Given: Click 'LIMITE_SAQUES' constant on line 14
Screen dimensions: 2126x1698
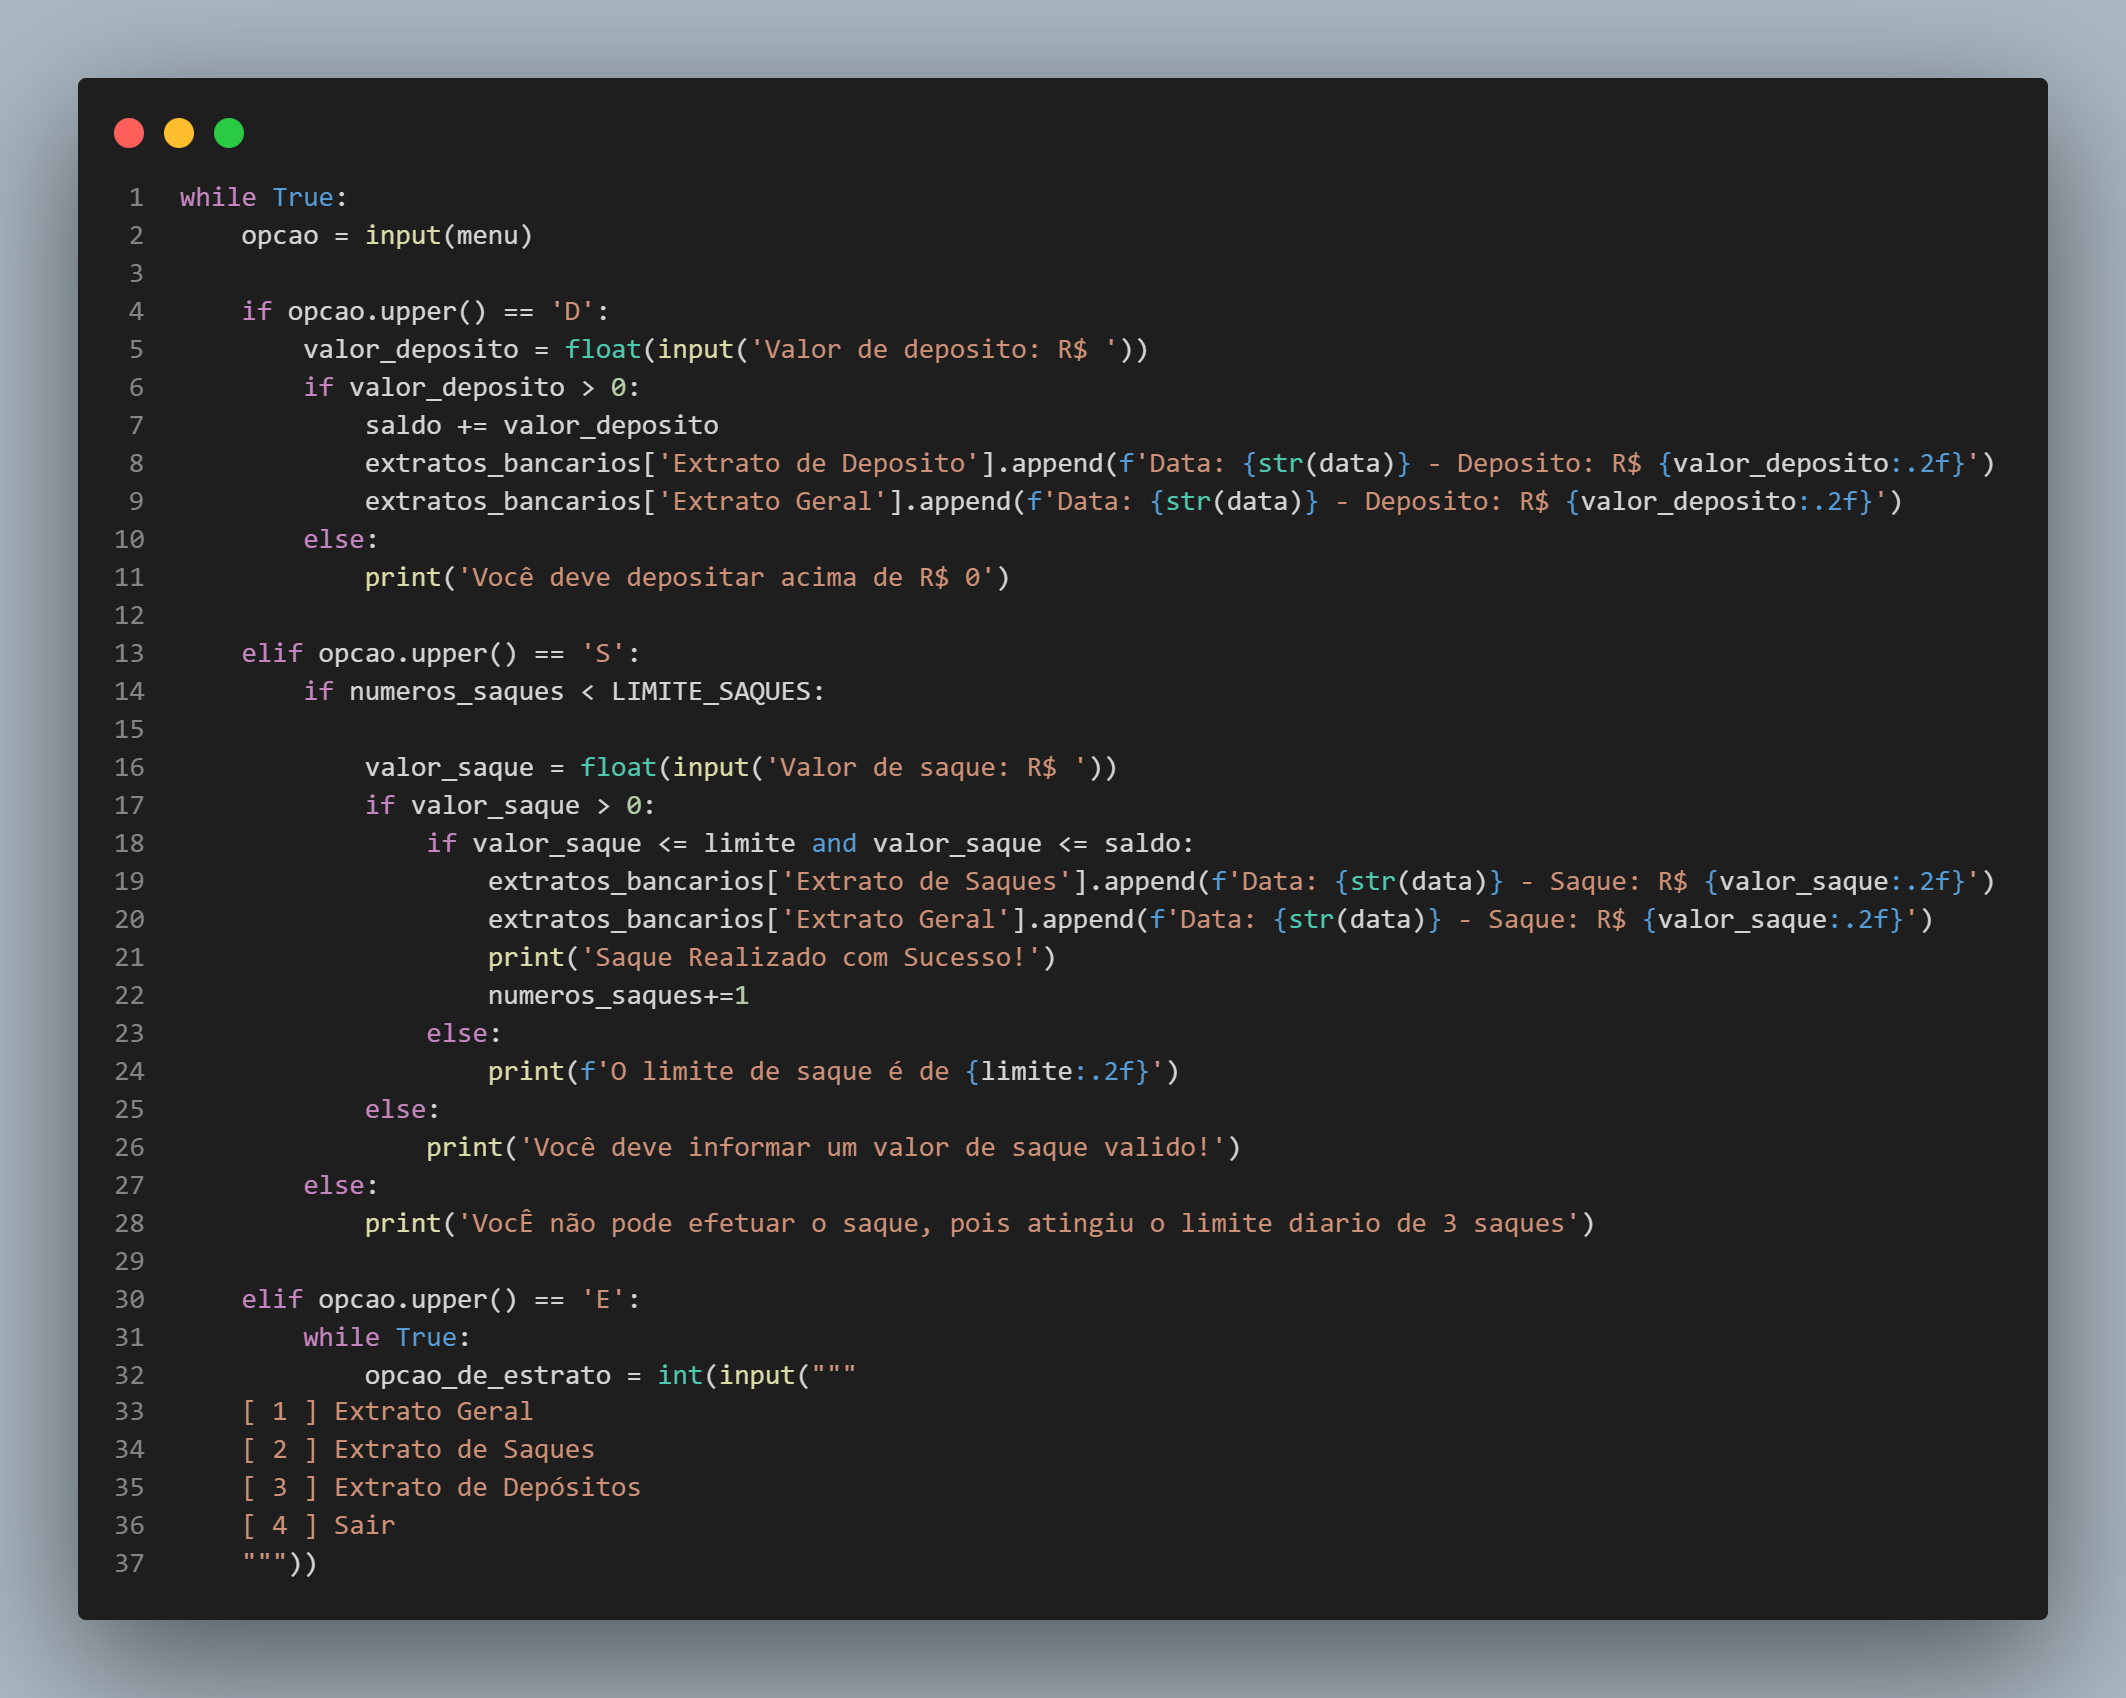Looking at the screenshot, I should tap(710, 691).
